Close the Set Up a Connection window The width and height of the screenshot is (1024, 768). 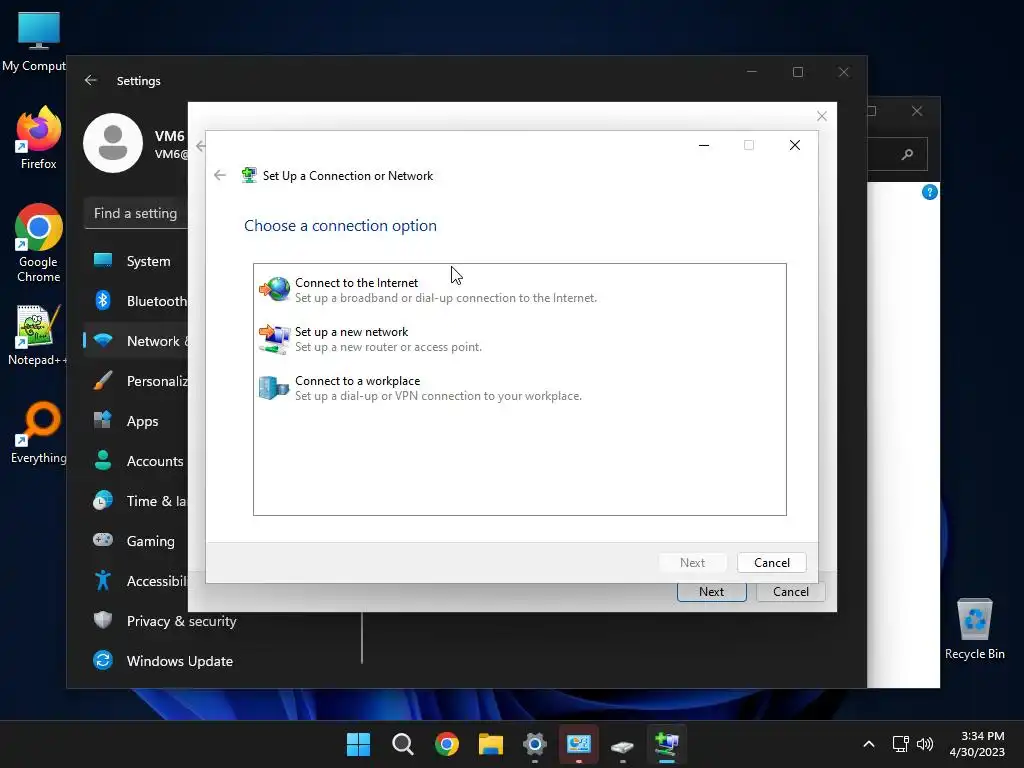[x=795, y=145]
